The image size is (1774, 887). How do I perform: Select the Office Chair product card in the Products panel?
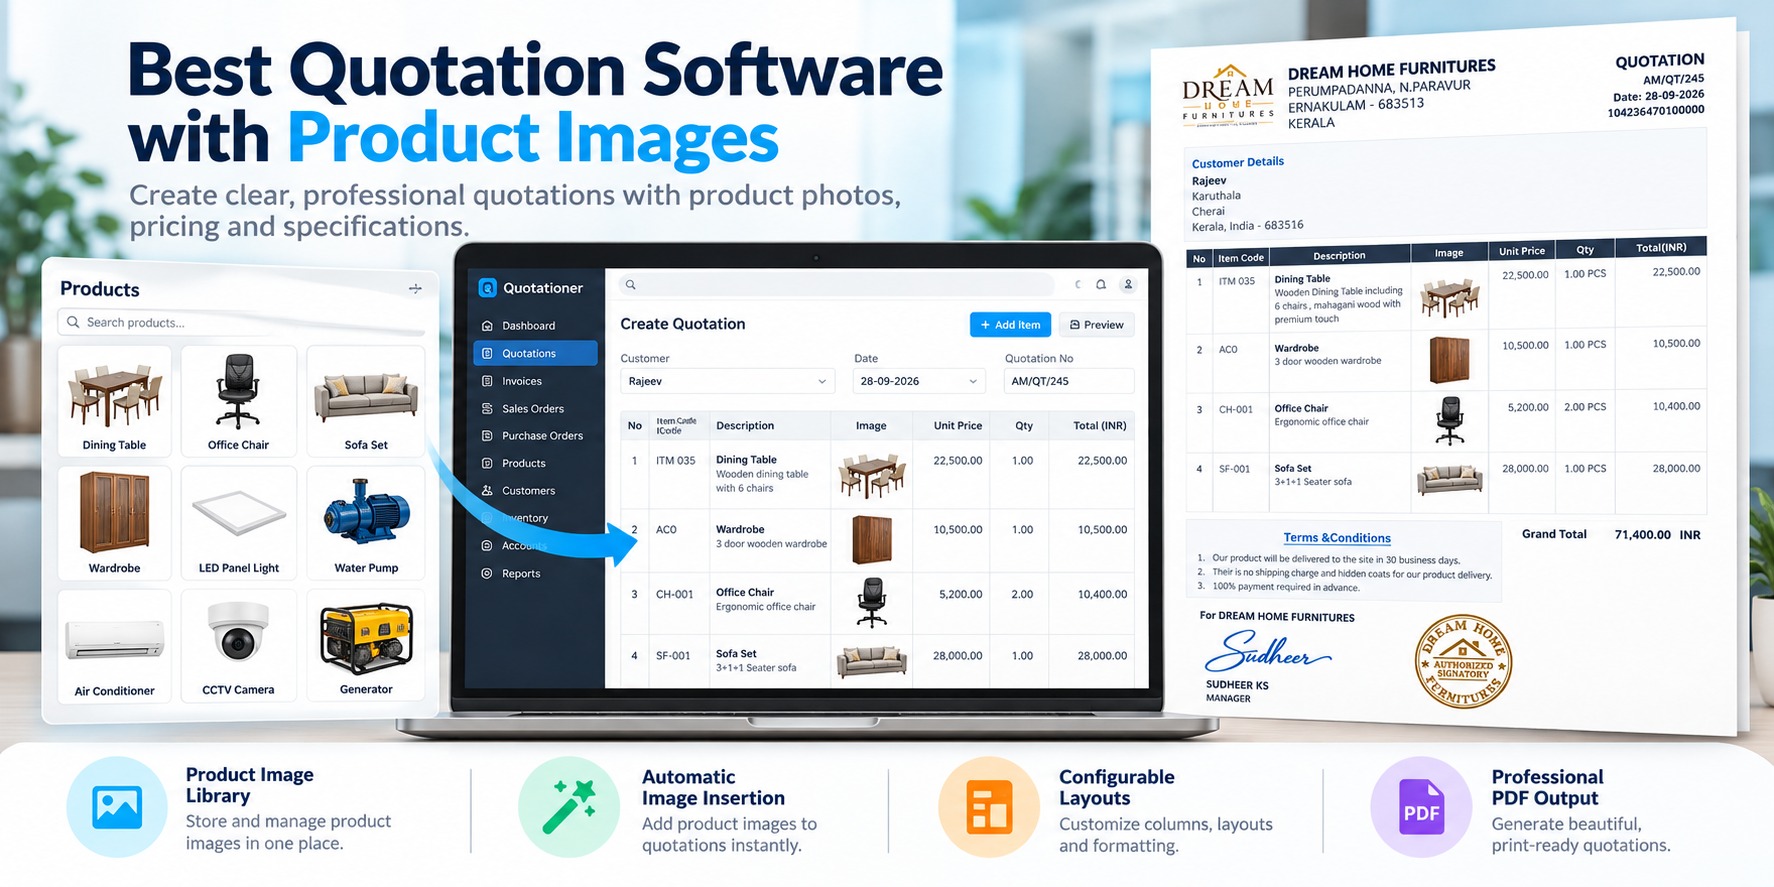point(238,401)
